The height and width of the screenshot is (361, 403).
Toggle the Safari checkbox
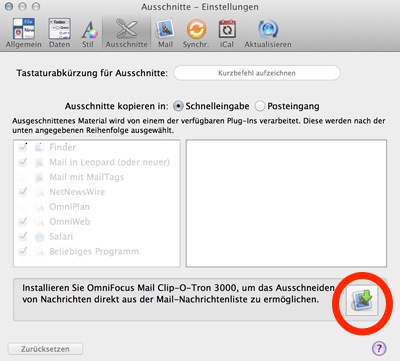(x=23, y=236)
